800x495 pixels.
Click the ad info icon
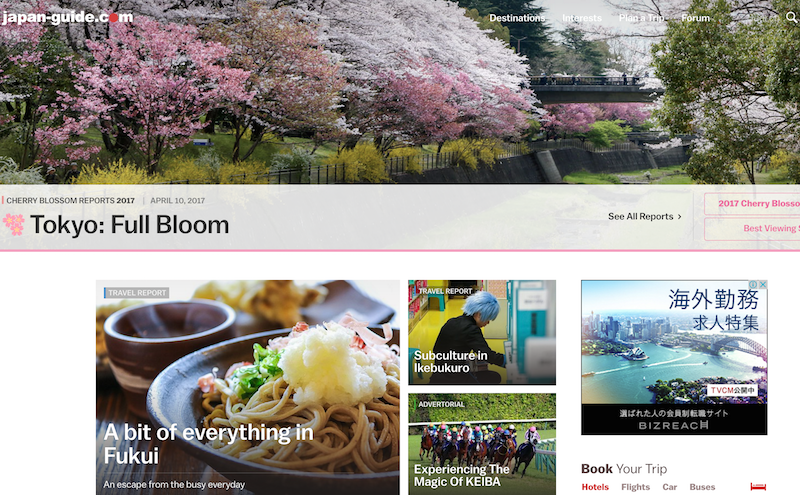753,284
